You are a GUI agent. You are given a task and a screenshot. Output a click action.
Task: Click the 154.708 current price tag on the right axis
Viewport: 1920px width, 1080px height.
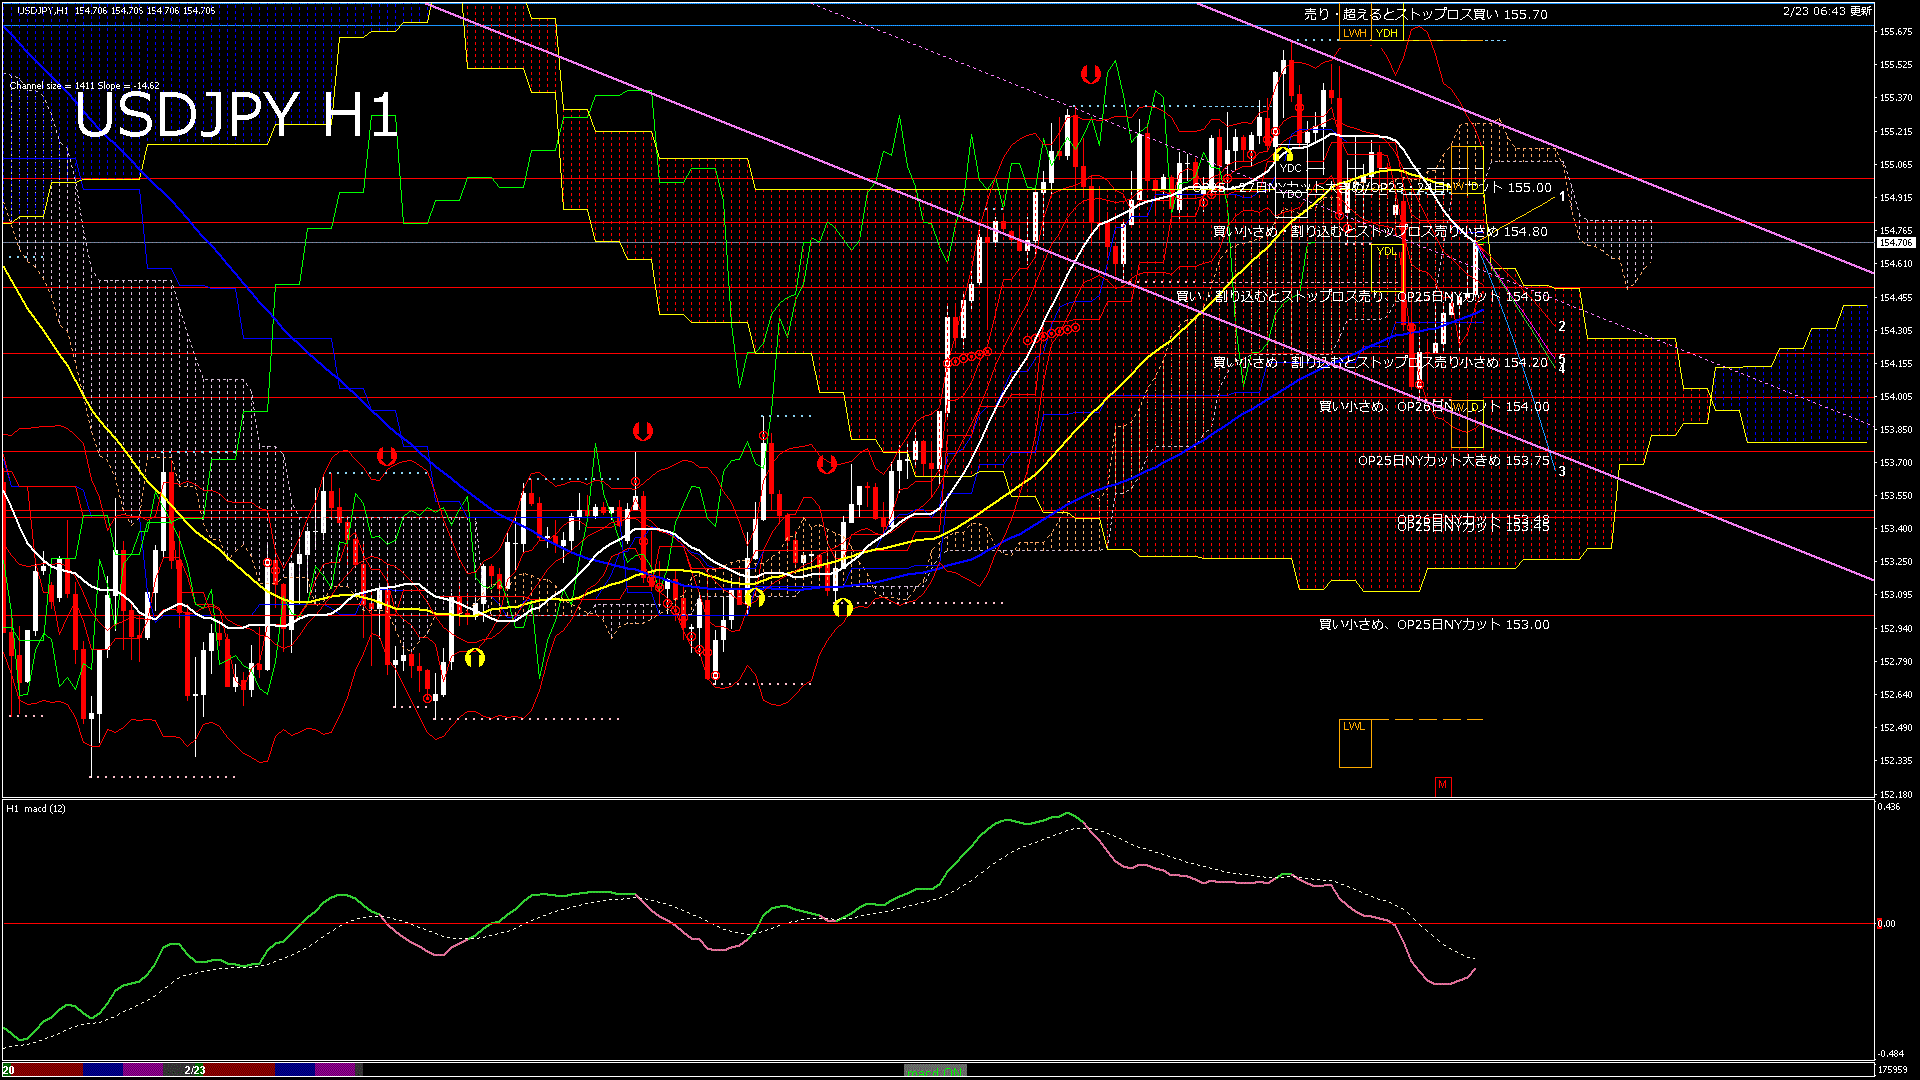[1897, 242]
